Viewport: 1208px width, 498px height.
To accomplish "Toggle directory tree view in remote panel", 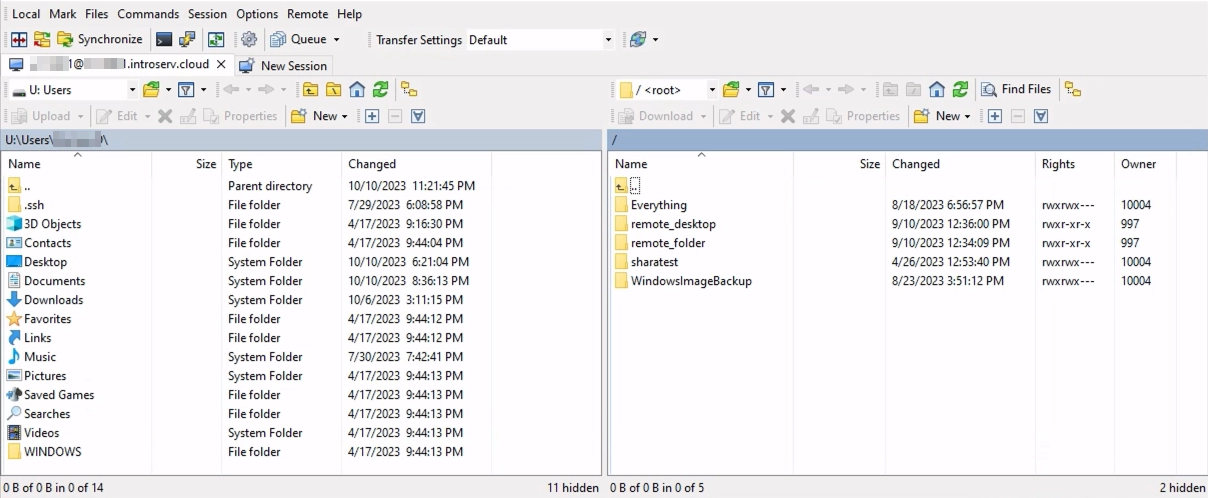I will point(1072,90).
